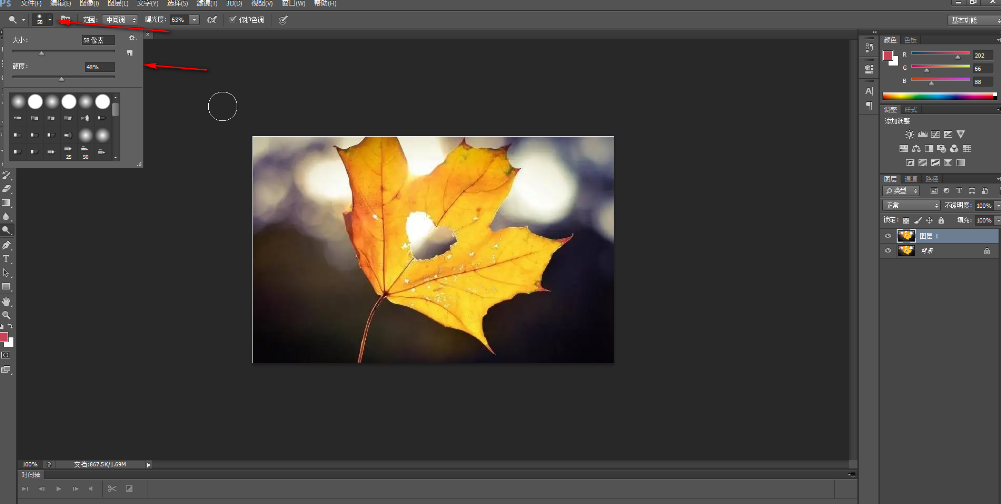Image resolution: width=1001 pixels, height=504 pixels.
Task: Click the Brightness/Contrast adjustment icon
Action: point(909,134)
